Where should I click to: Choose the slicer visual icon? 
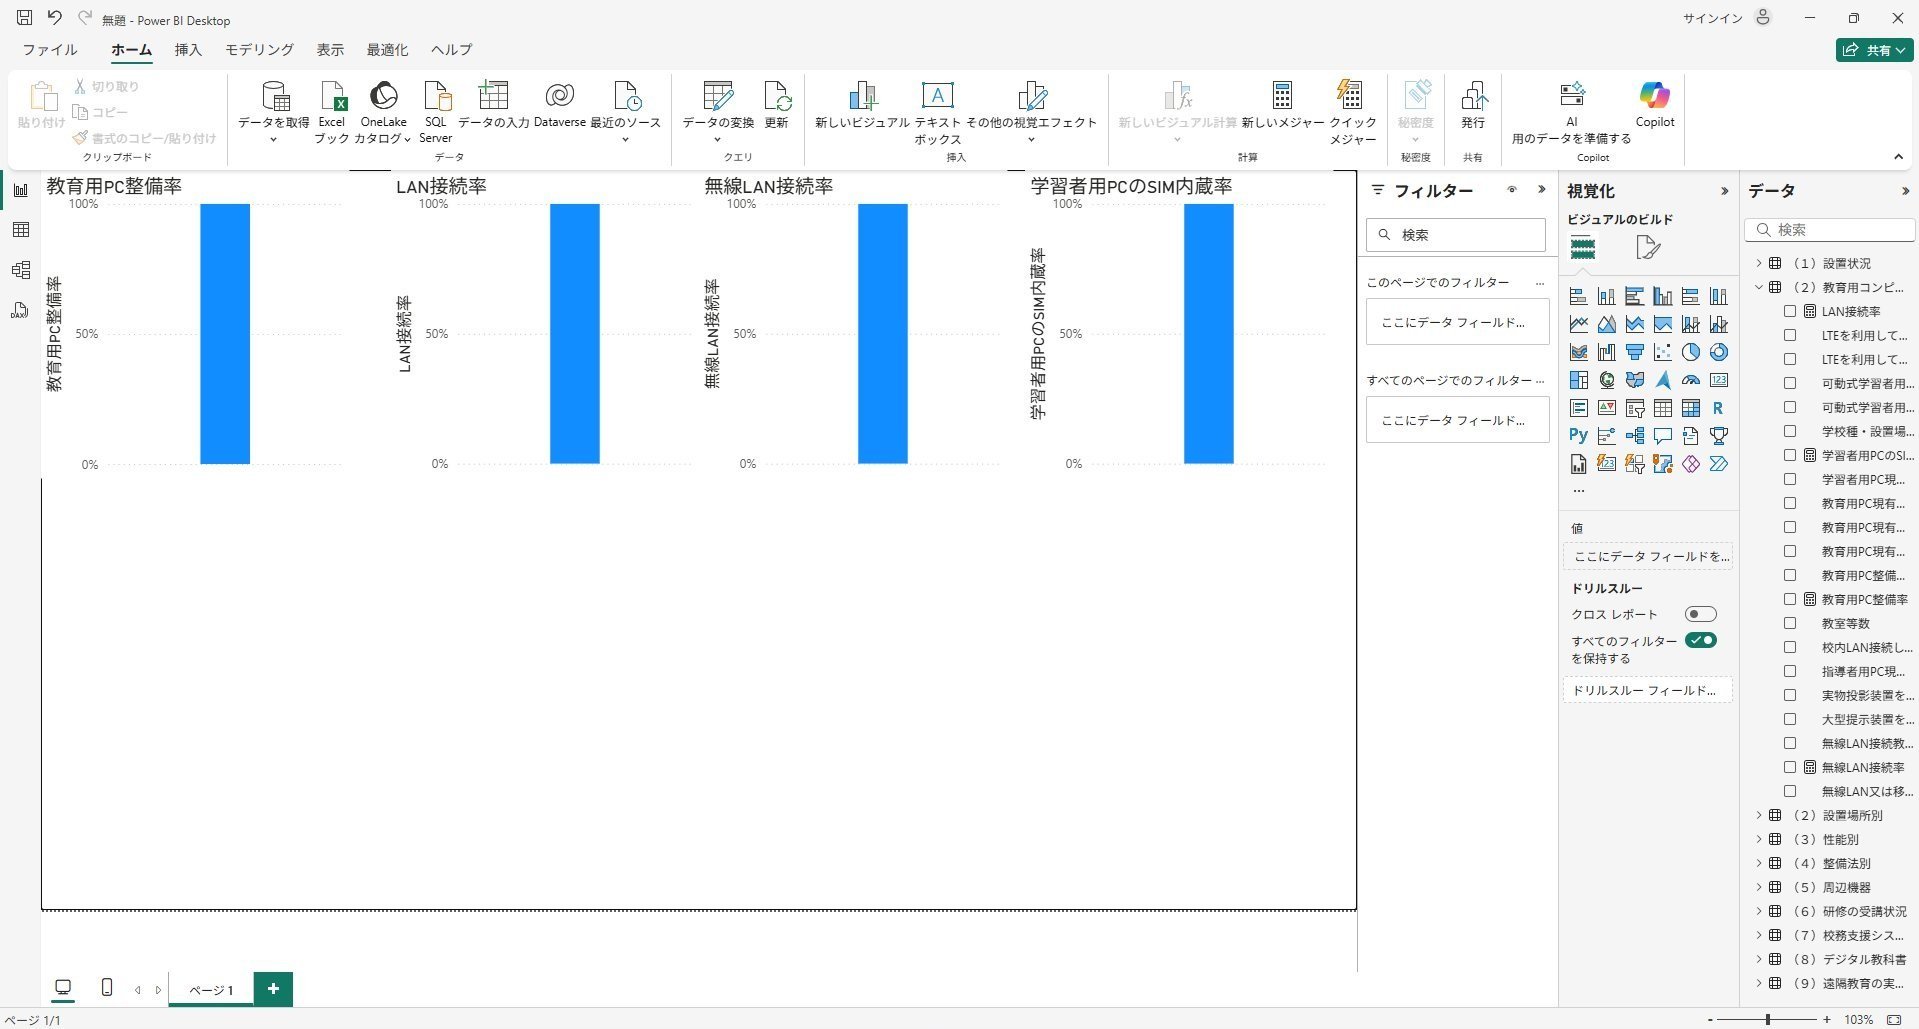[x=1634, y=408]
